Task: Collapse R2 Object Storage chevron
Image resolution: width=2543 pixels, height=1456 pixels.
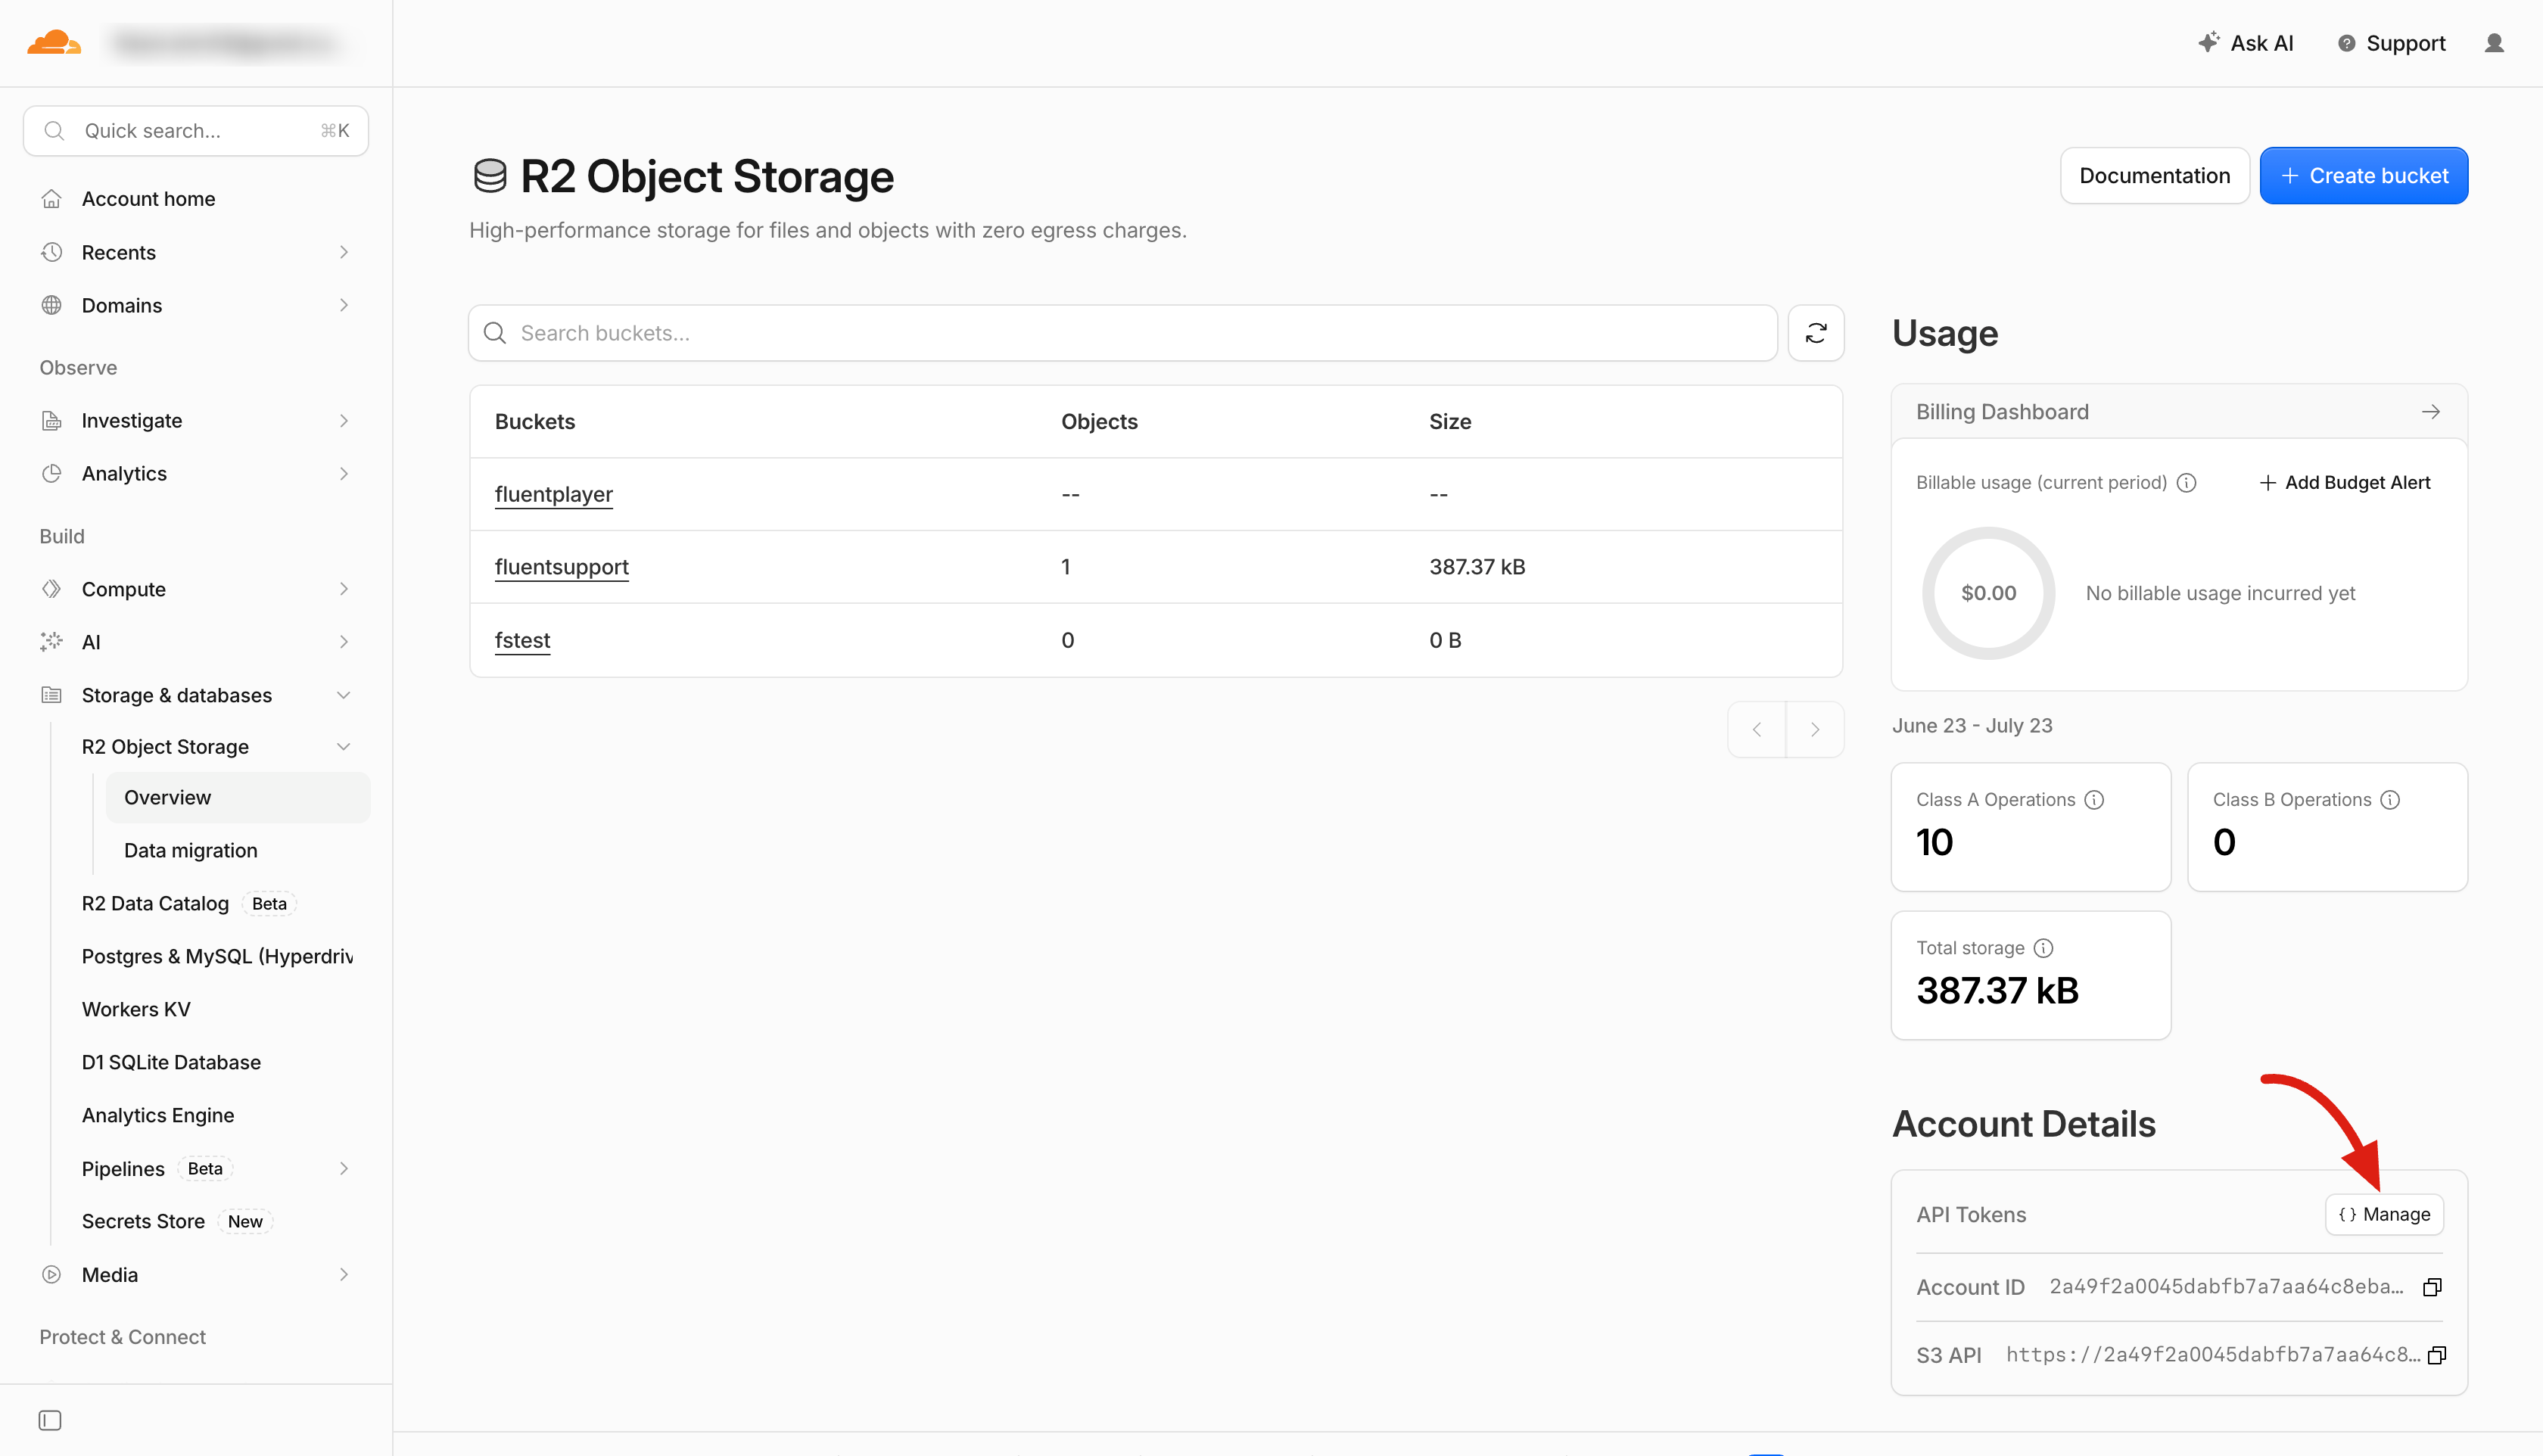Action: tap(344, 747)
